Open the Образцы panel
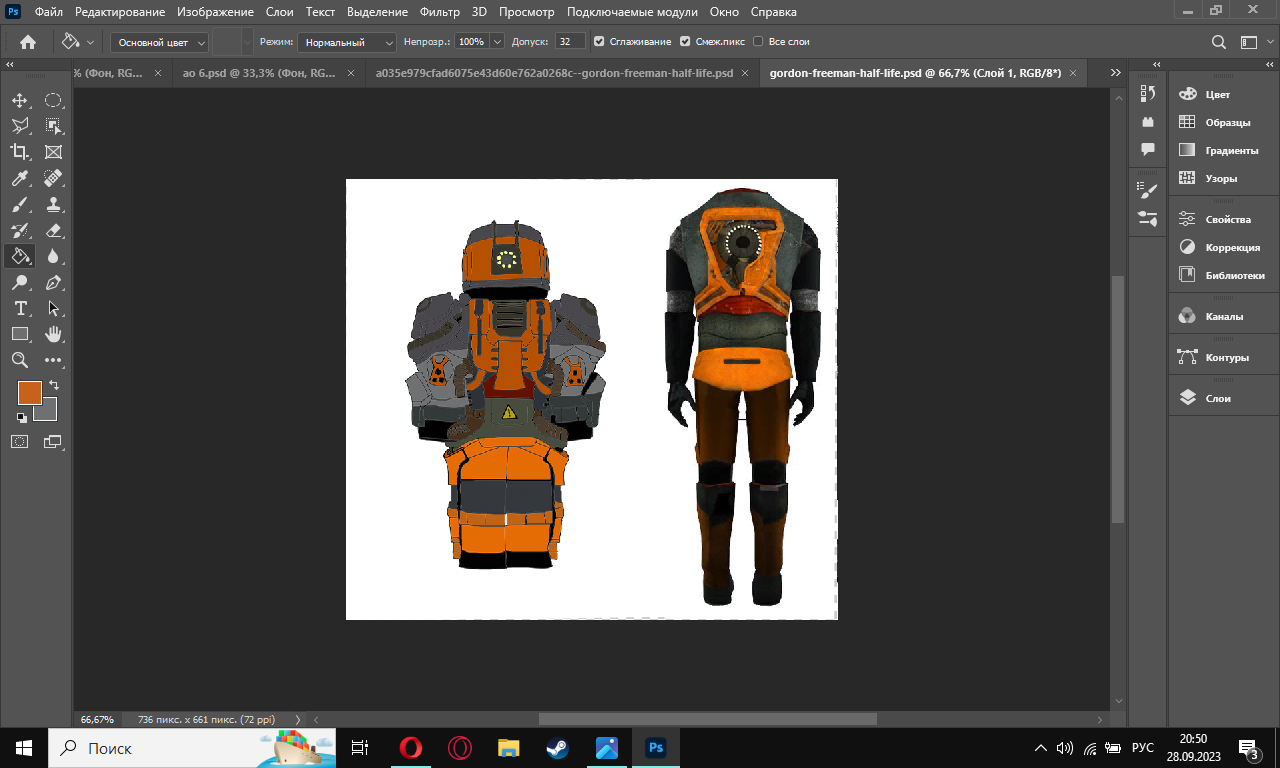The height and width of the screenshot is (768, 1280). (1228, 122)
